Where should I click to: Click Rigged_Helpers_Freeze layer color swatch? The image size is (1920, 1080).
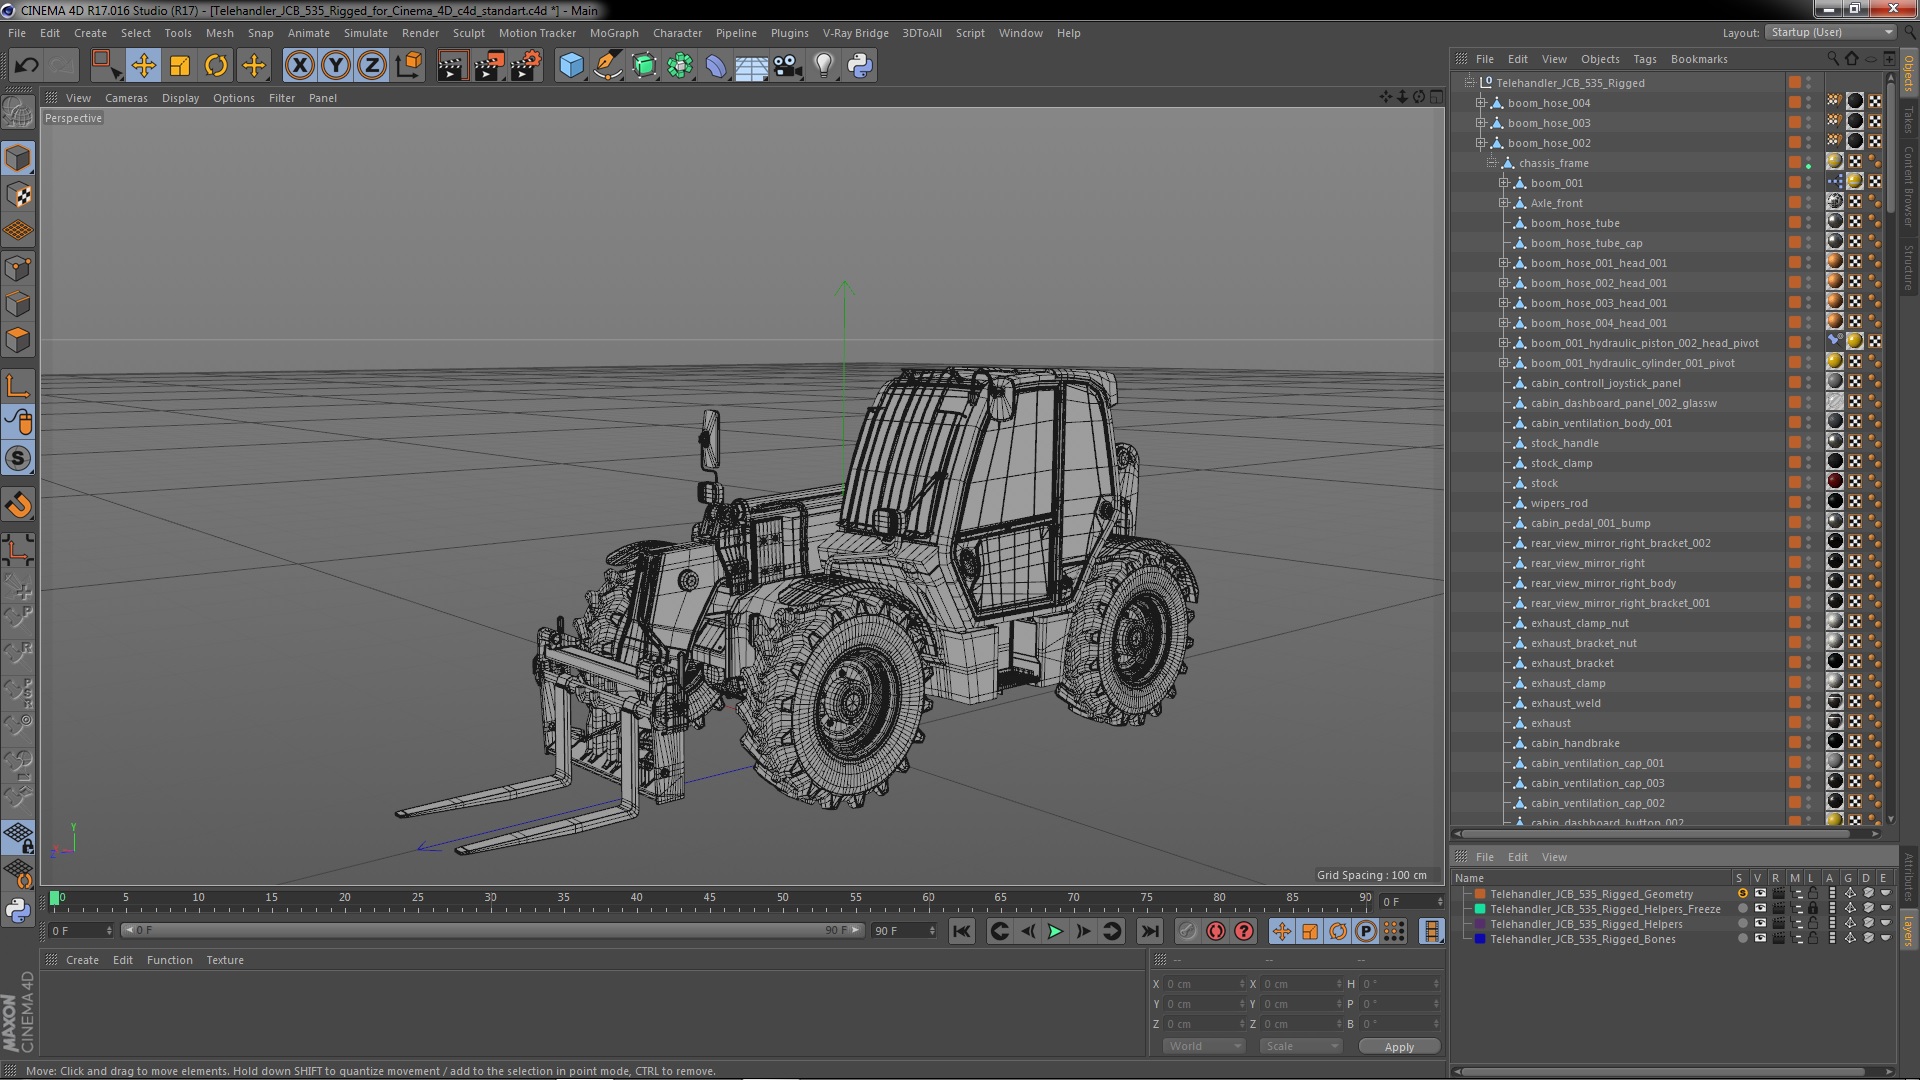click(1480, 909)
